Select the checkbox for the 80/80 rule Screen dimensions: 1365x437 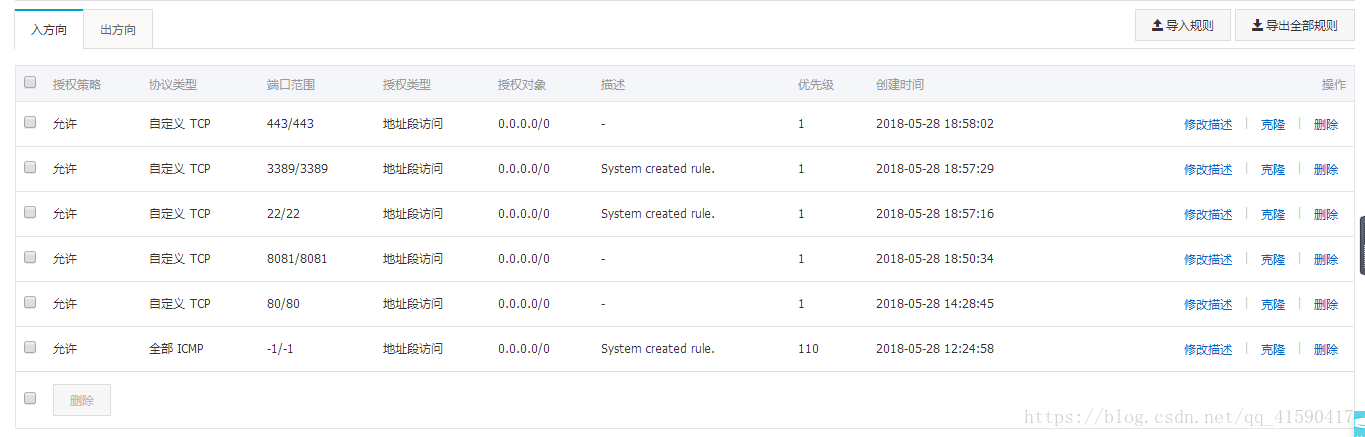click(x=30, y=302)
